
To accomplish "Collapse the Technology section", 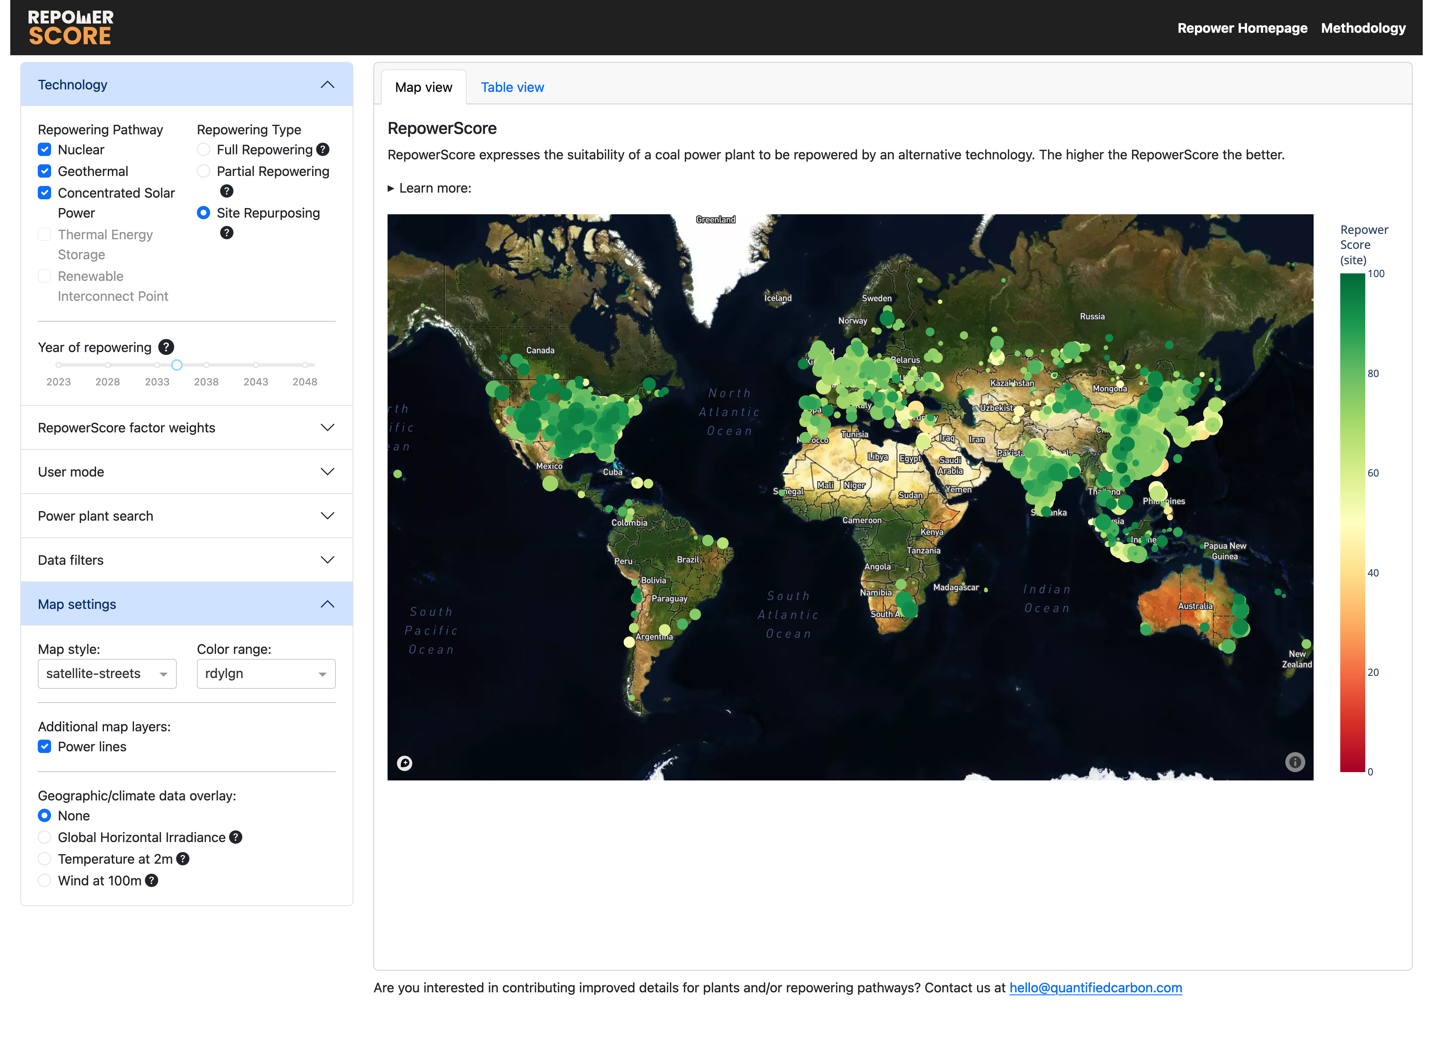I will (x=187, y=85).
